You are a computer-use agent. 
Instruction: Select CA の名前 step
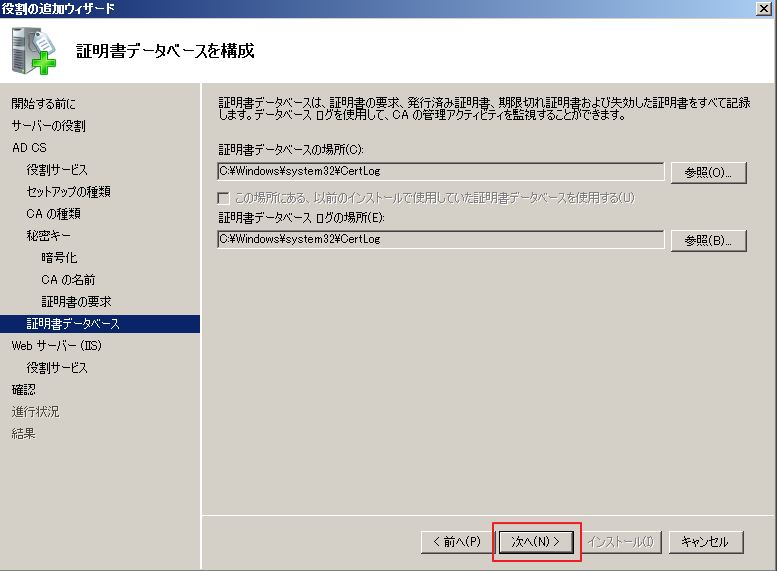pos(68,280)
